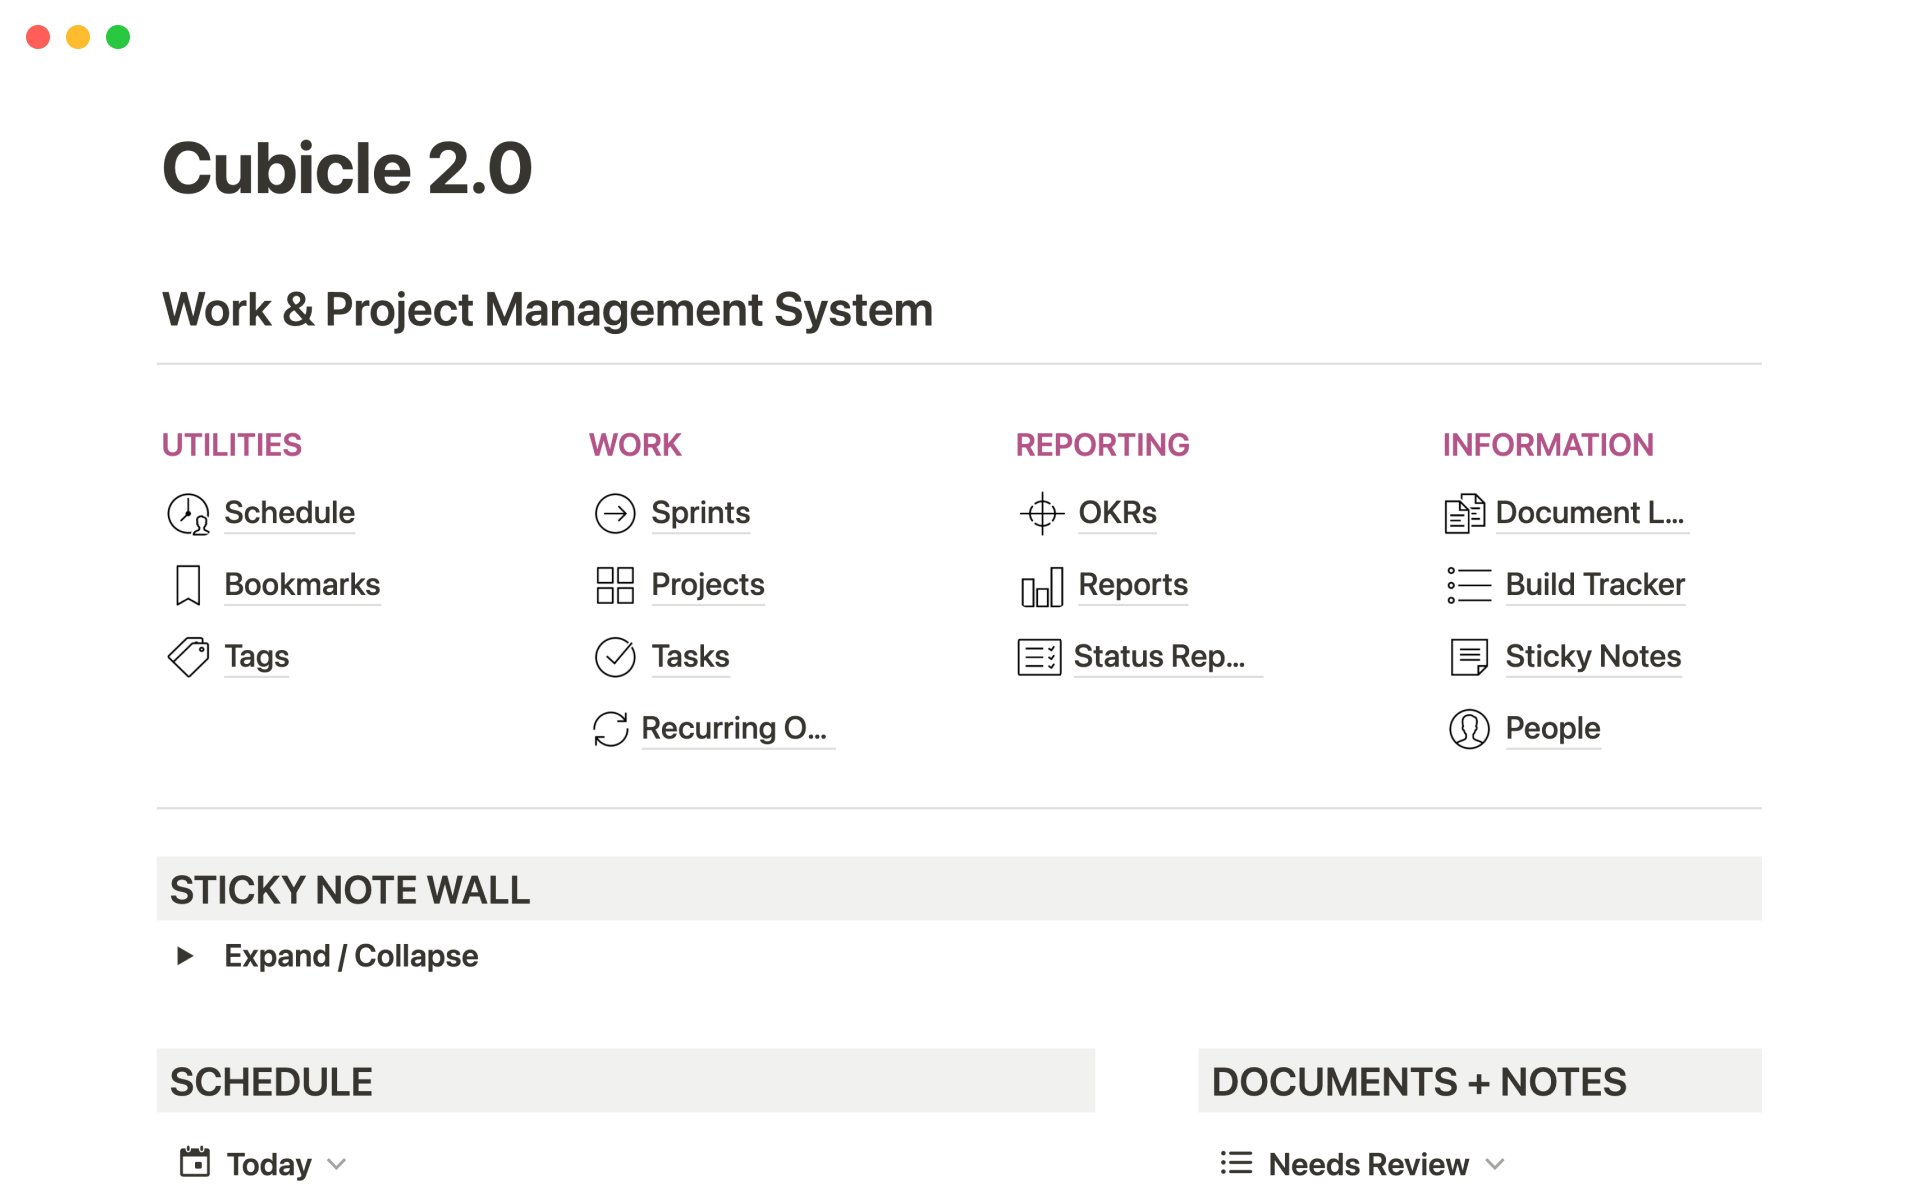Click the Schedule clock icon

coord(188,514)
